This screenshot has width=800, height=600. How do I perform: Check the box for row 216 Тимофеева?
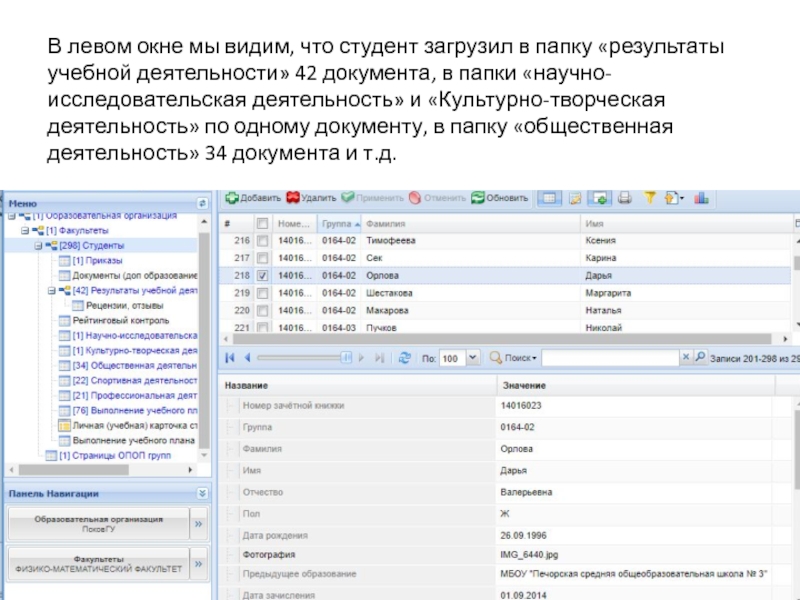coord(262,240)
